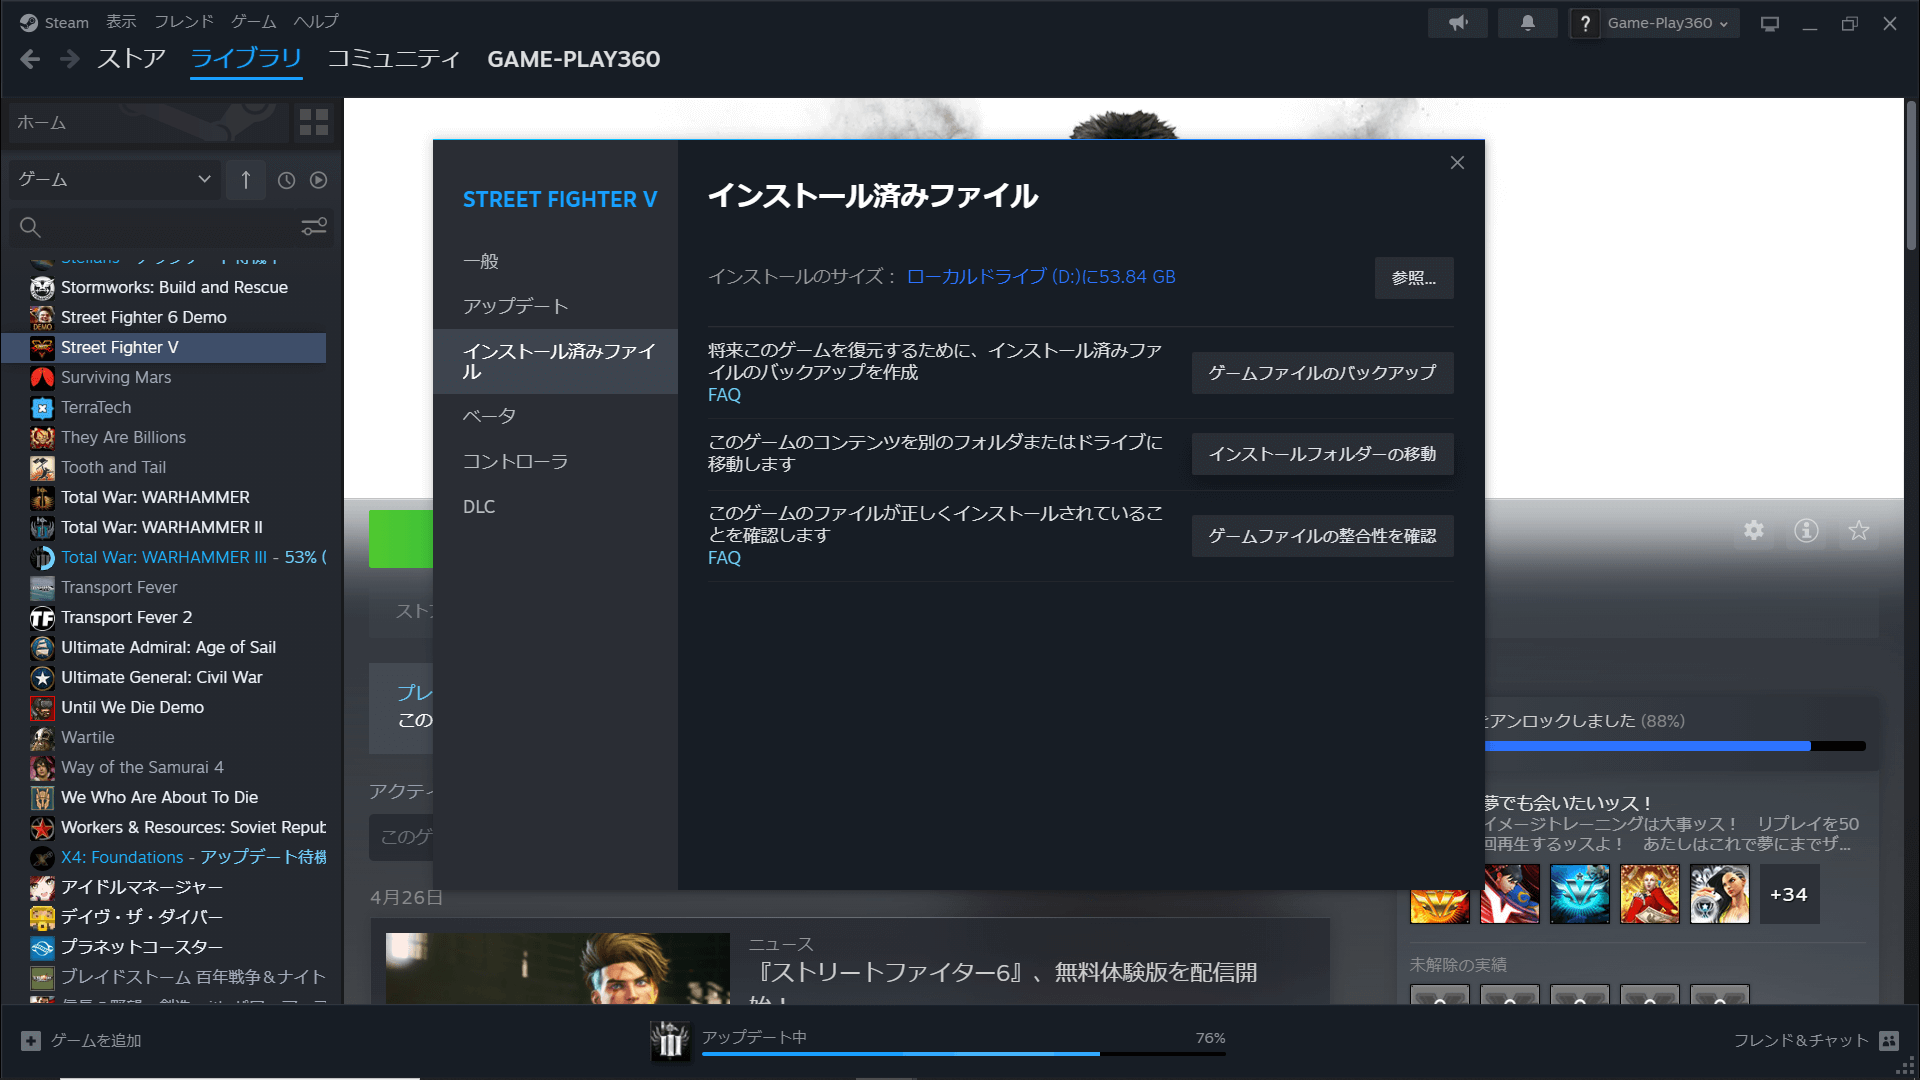Enter Big Picture mode via monitor icon

pyautogui.click(x=1770, y=22)
